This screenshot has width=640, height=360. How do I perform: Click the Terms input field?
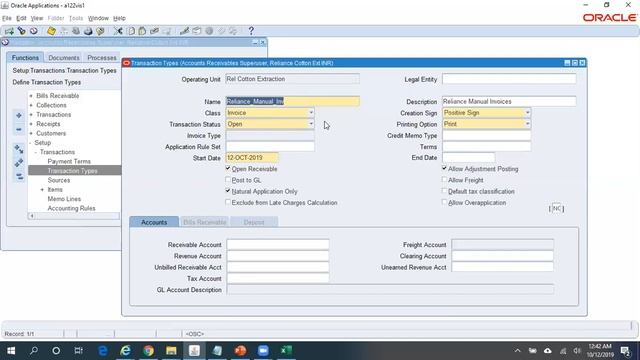[x=487, y=147]
